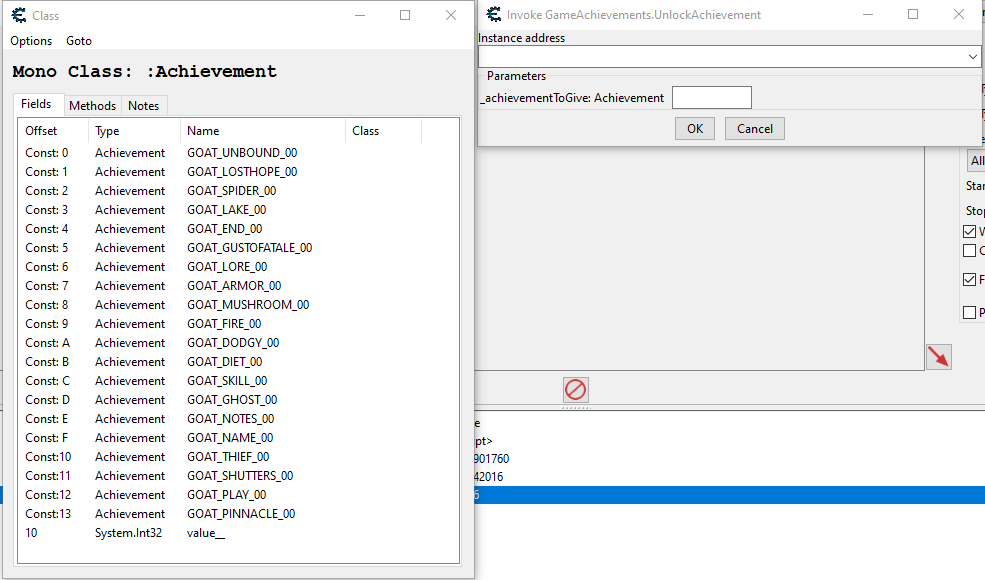
Task: Sort by the Offset column header
Action: (42, 131)
